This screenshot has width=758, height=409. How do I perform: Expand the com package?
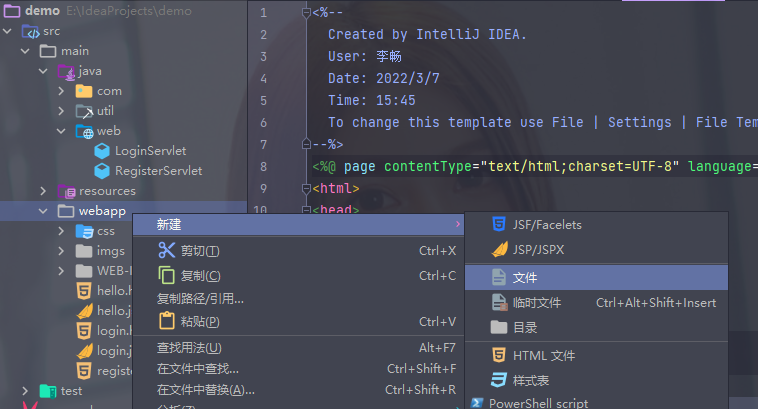coord(61,91)
